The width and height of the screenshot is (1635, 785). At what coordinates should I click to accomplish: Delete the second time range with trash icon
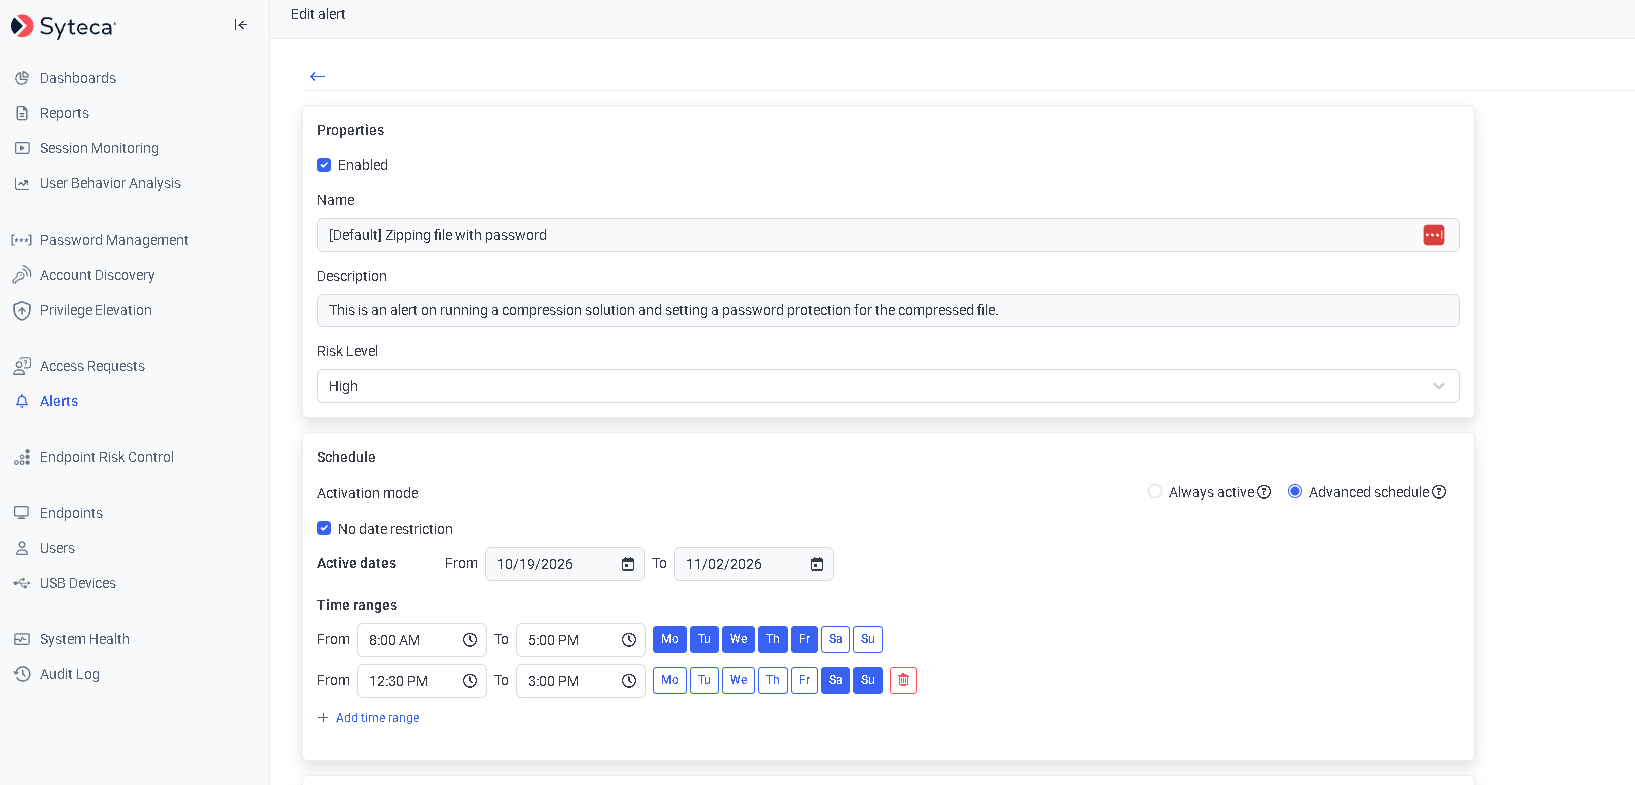coord(903,680)
